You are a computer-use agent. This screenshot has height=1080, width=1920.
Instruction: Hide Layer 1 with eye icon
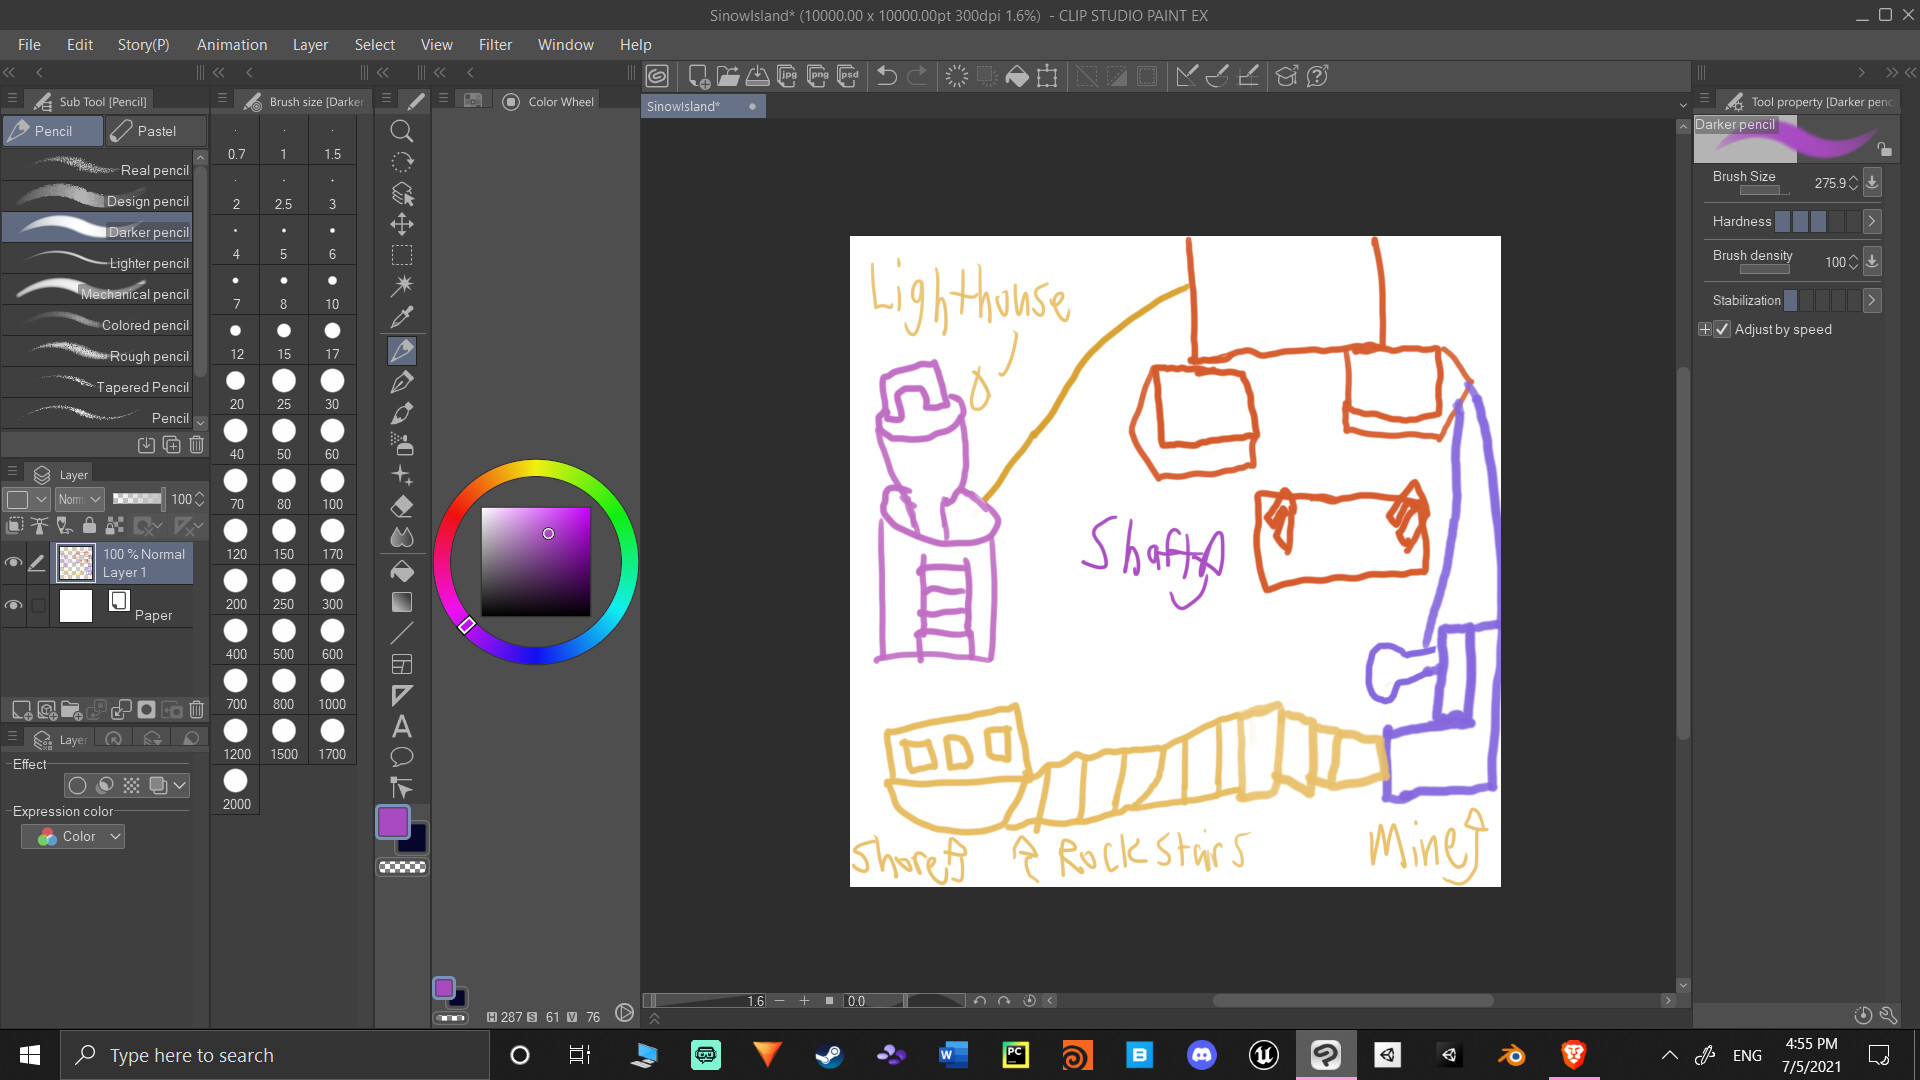pyautogui.click(x=14, y=563)
